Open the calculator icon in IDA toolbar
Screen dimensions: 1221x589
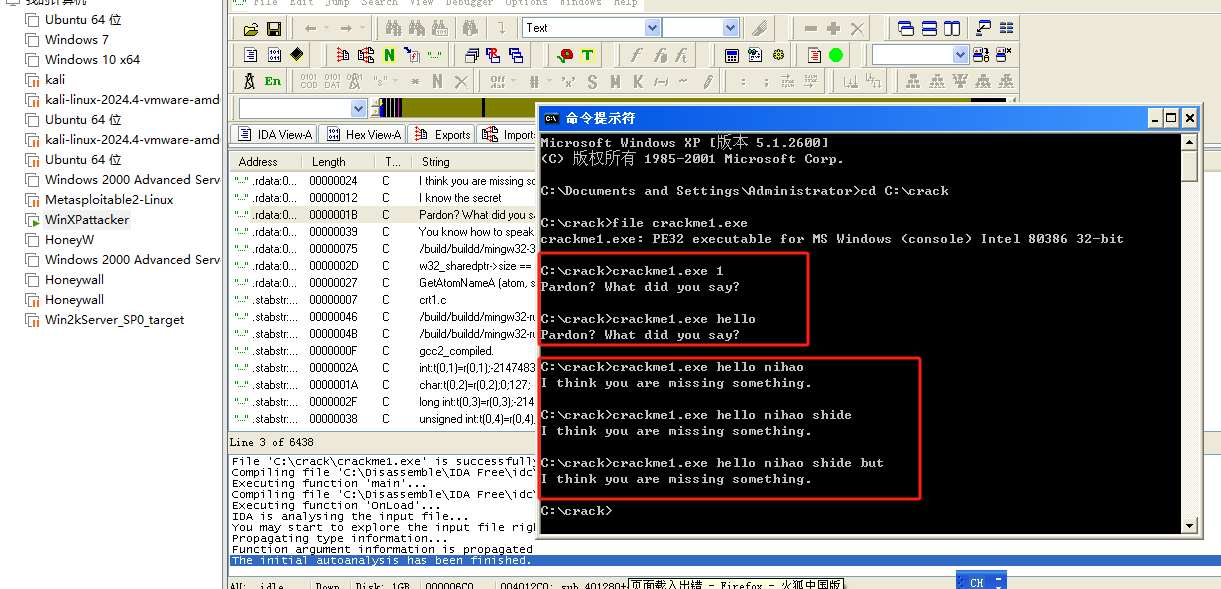tap(732, 55)
